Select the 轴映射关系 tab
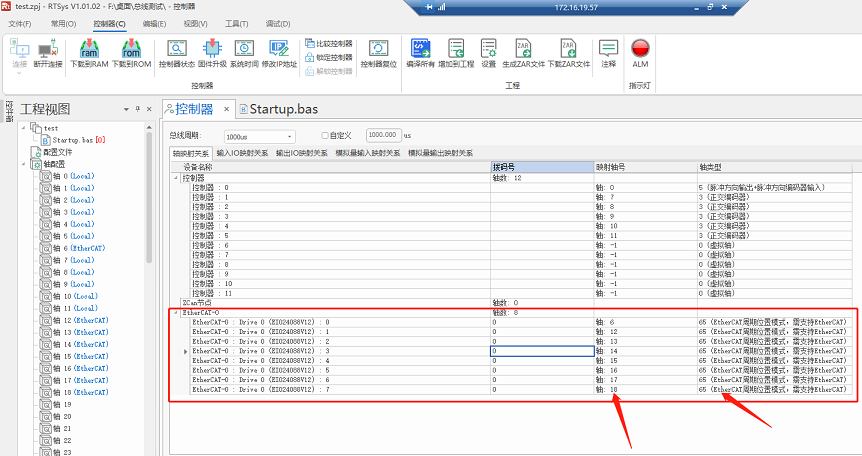The width and height of the screenshot is (862, 456). pos(191,153)
